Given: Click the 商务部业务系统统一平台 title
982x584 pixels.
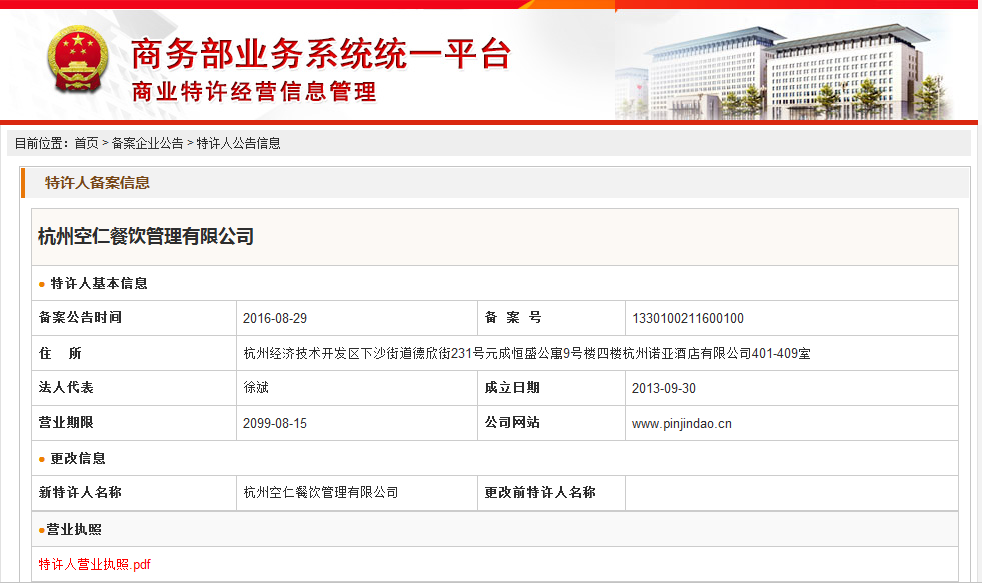Looking at the screenshot, I should pyautogui.click(x=321, y=54).
